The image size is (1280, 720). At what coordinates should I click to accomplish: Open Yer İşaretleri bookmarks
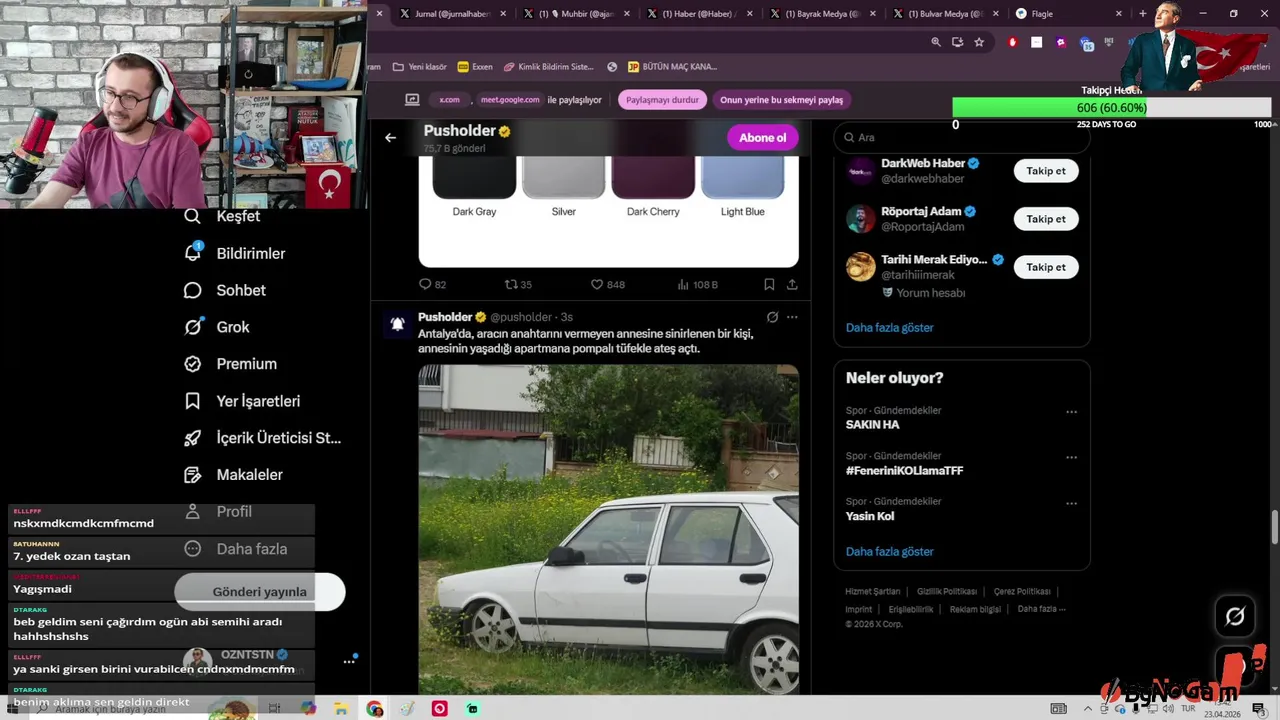[242, 401]
